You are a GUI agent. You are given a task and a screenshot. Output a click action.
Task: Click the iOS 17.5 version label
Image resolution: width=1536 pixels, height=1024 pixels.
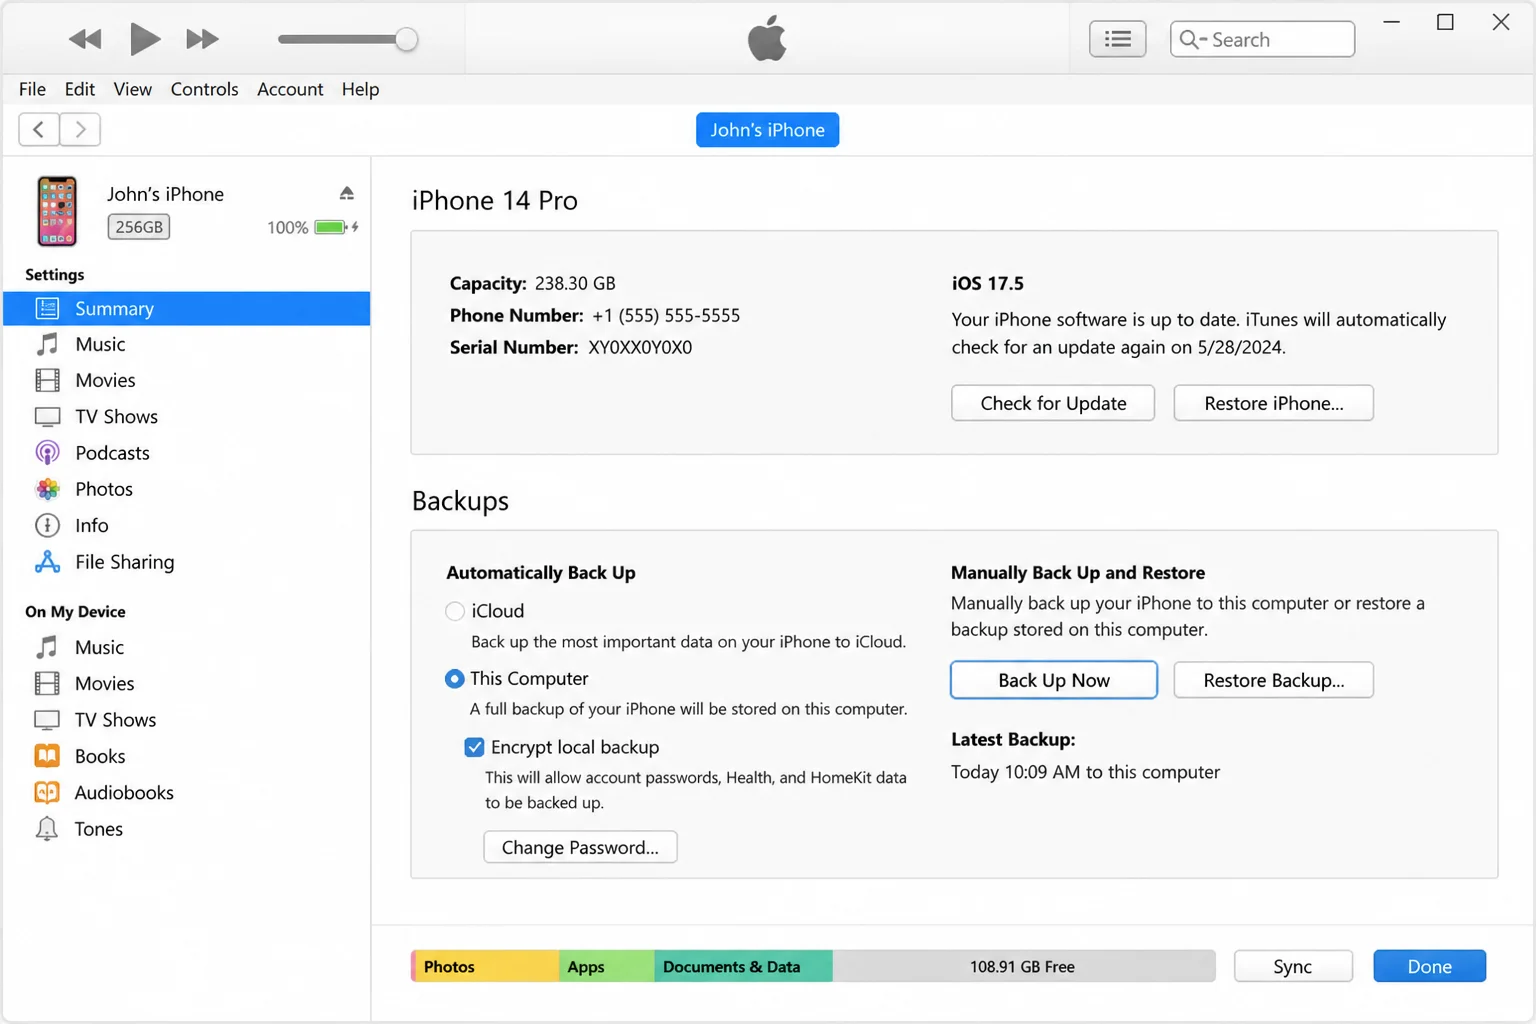987,283
